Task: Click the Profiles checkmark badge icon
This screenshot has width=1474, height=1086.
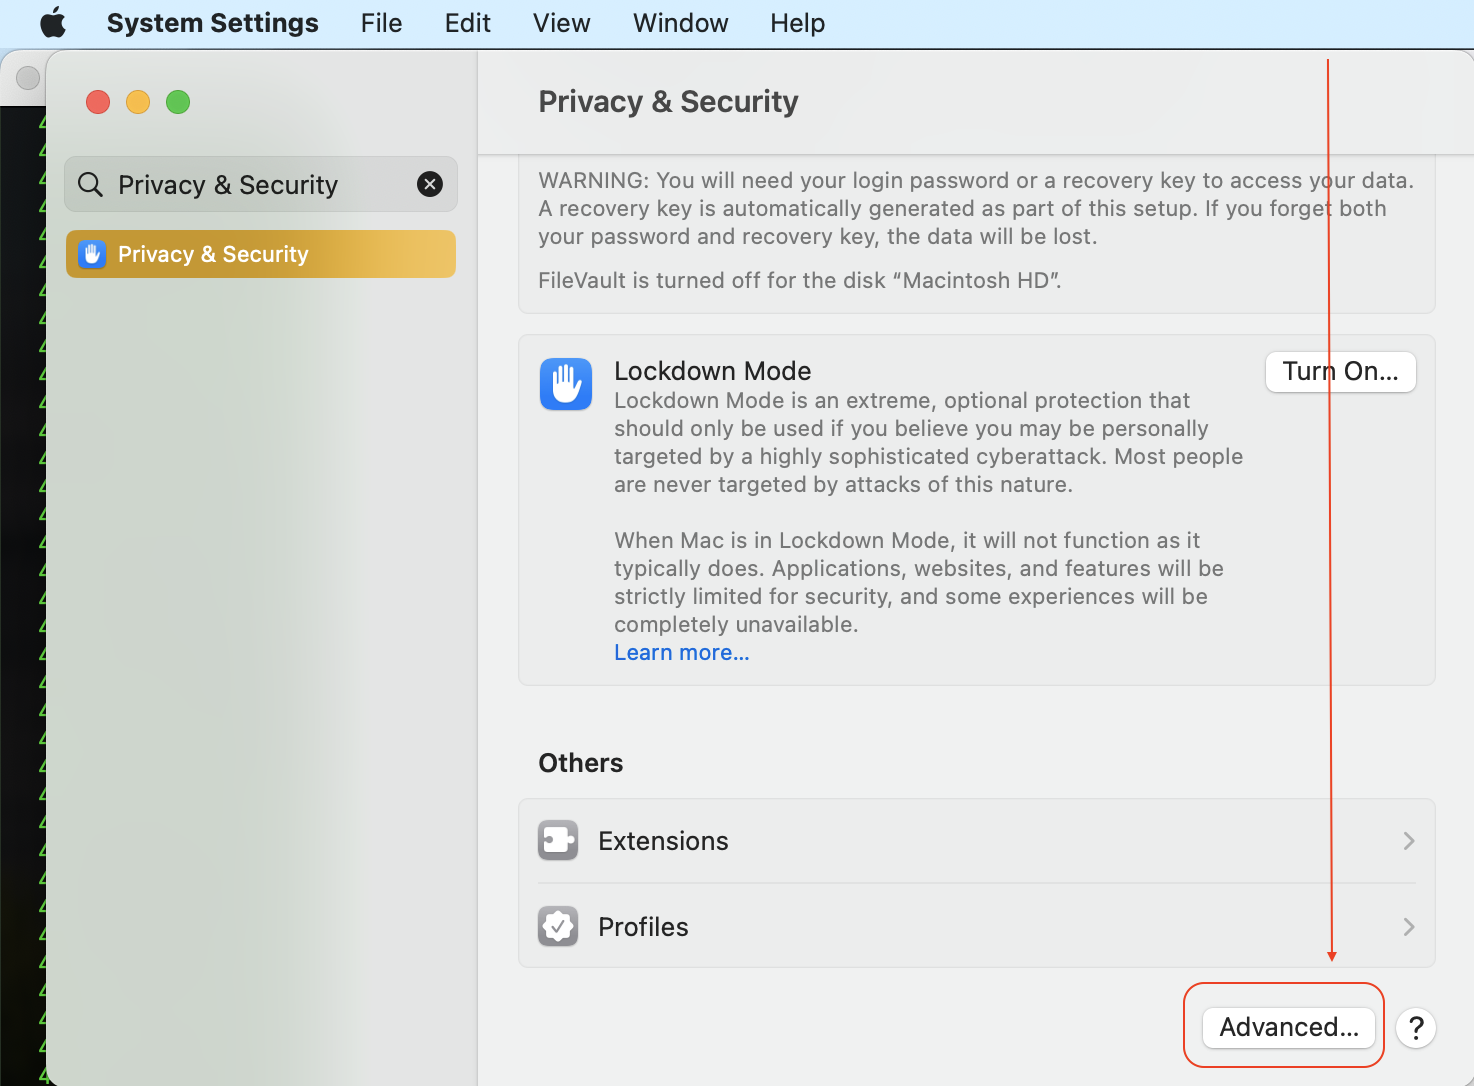Action: coord(558,927)
